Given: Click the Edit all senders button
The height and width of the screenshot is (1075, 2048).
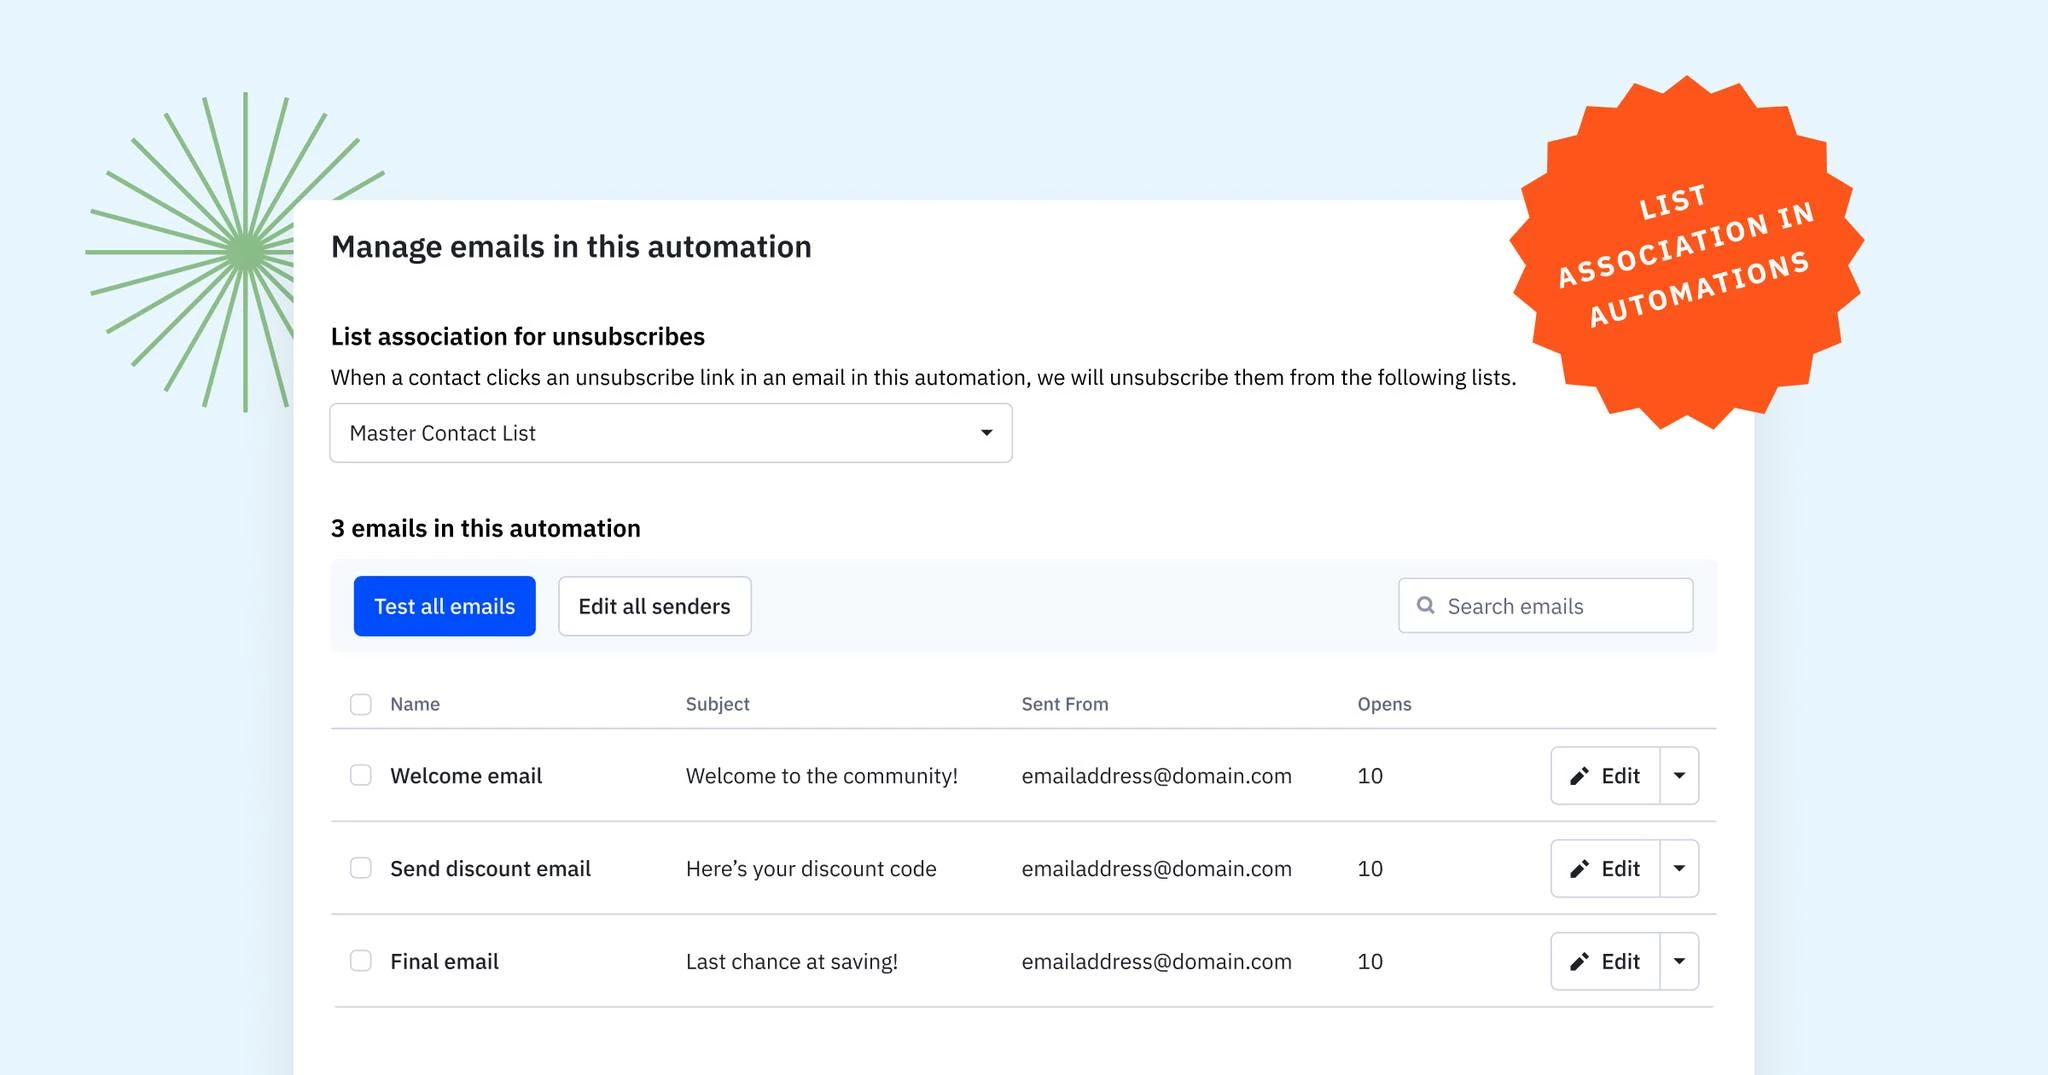Looking at the screenshot, I should (654, 606).
